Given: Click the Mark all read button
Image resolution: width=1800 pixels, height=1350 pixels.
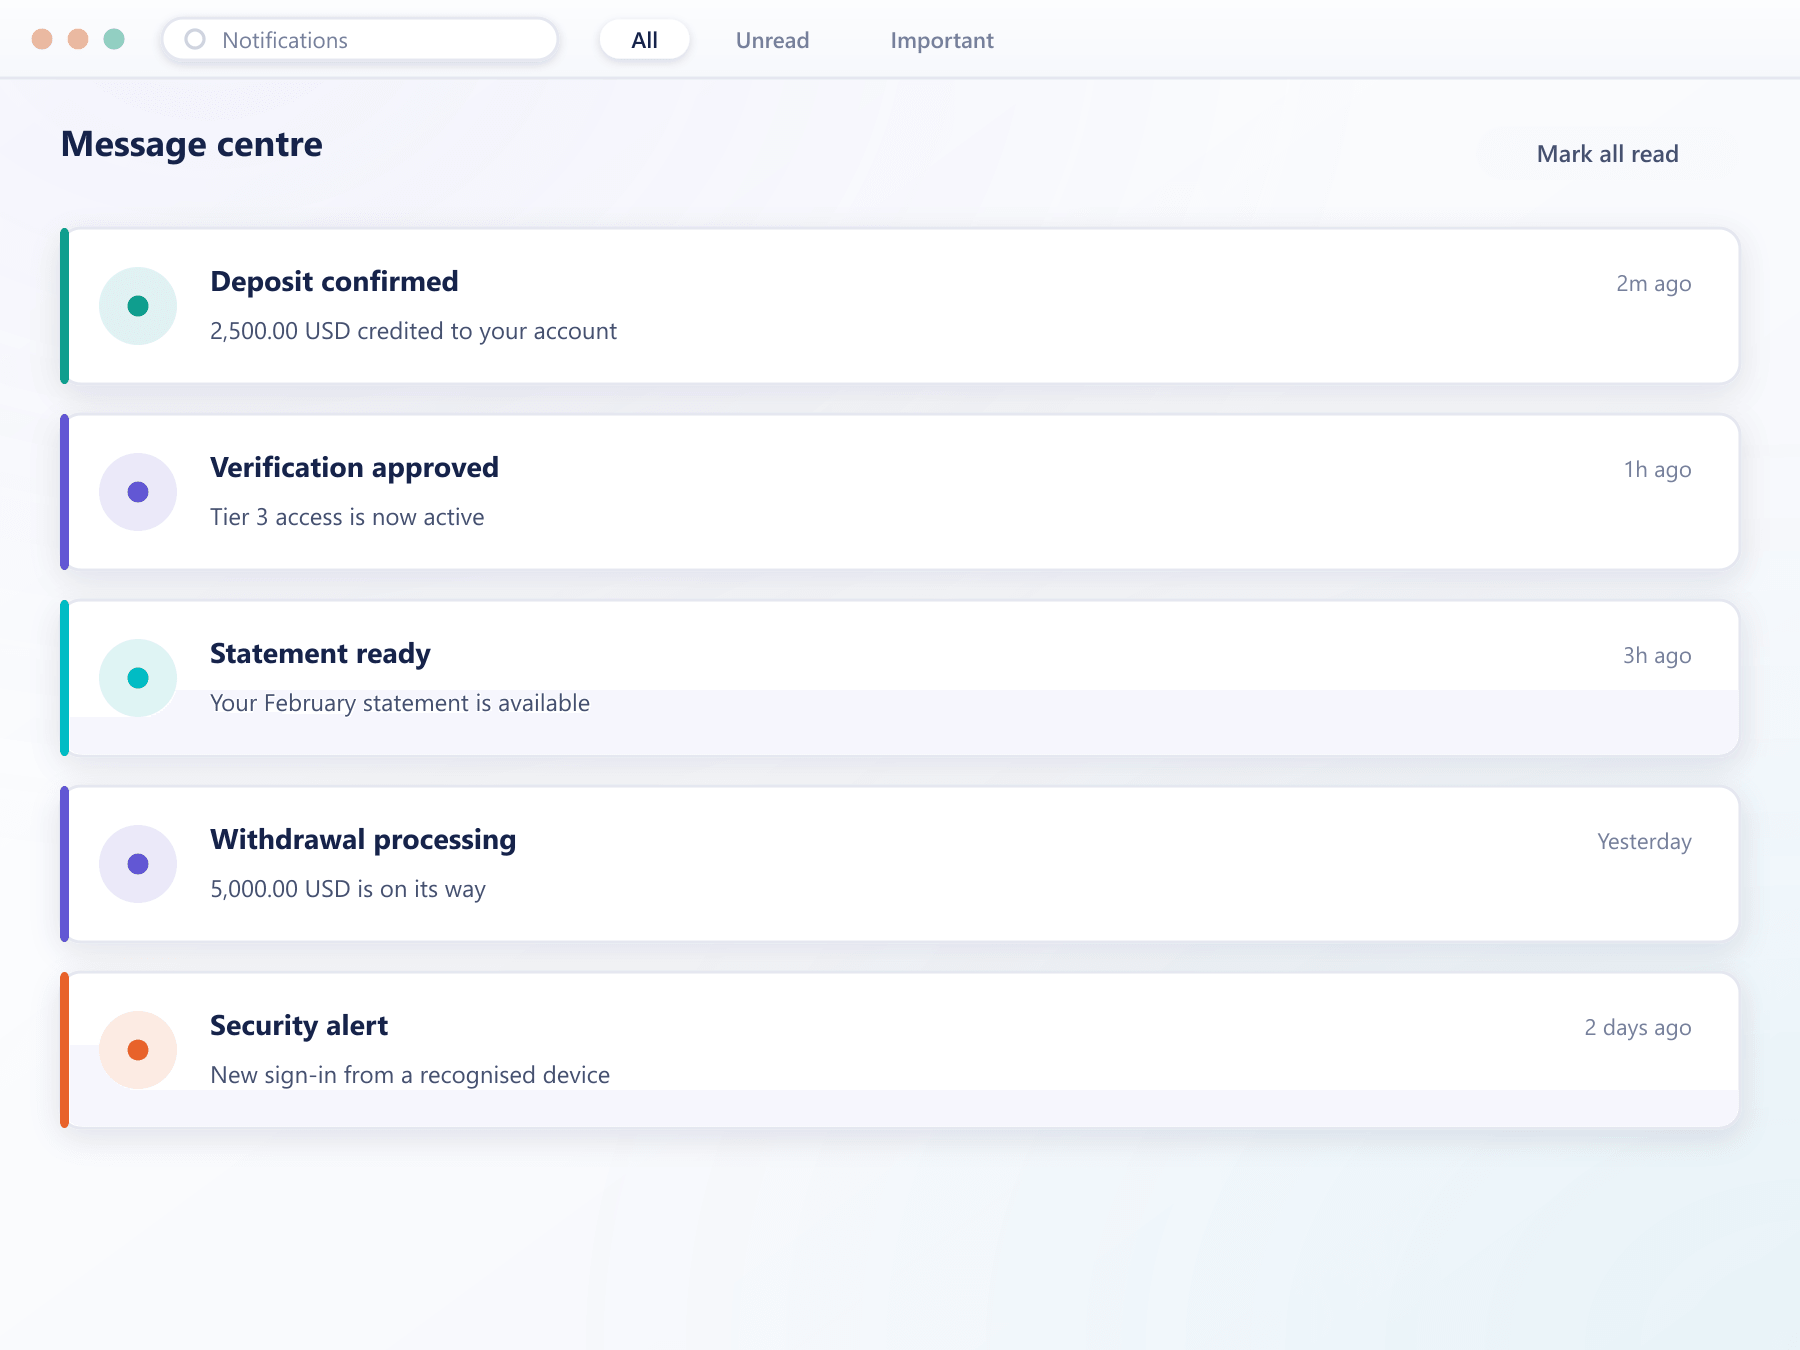Looking at the screenshot, I should click(1608, 154).
